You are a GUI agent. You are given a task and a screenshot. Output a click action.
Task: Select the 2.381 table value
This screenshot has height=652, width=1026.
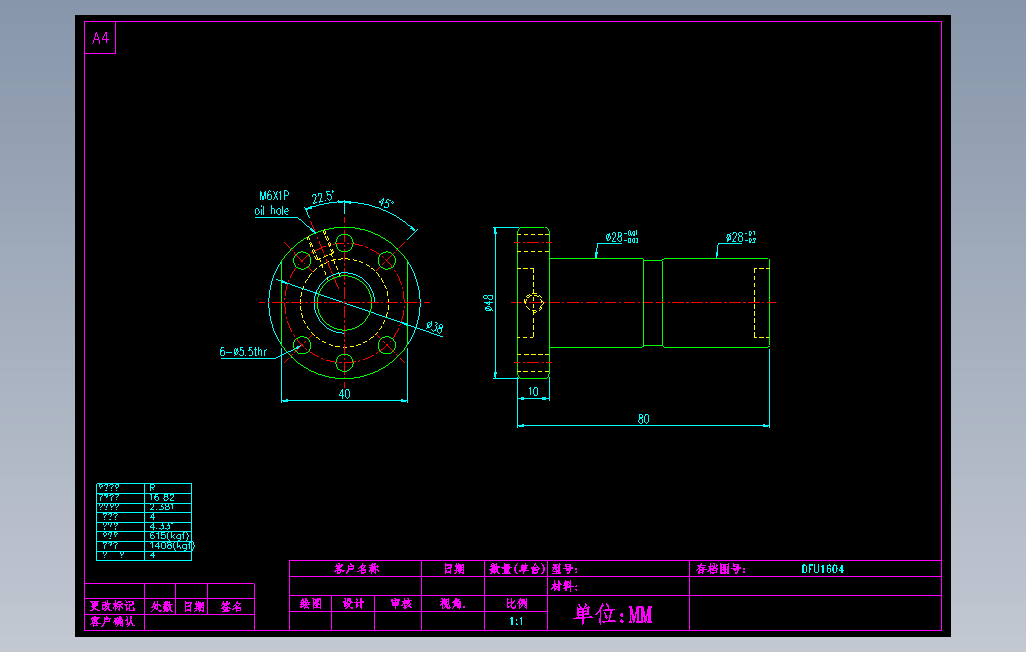(161, 507)
